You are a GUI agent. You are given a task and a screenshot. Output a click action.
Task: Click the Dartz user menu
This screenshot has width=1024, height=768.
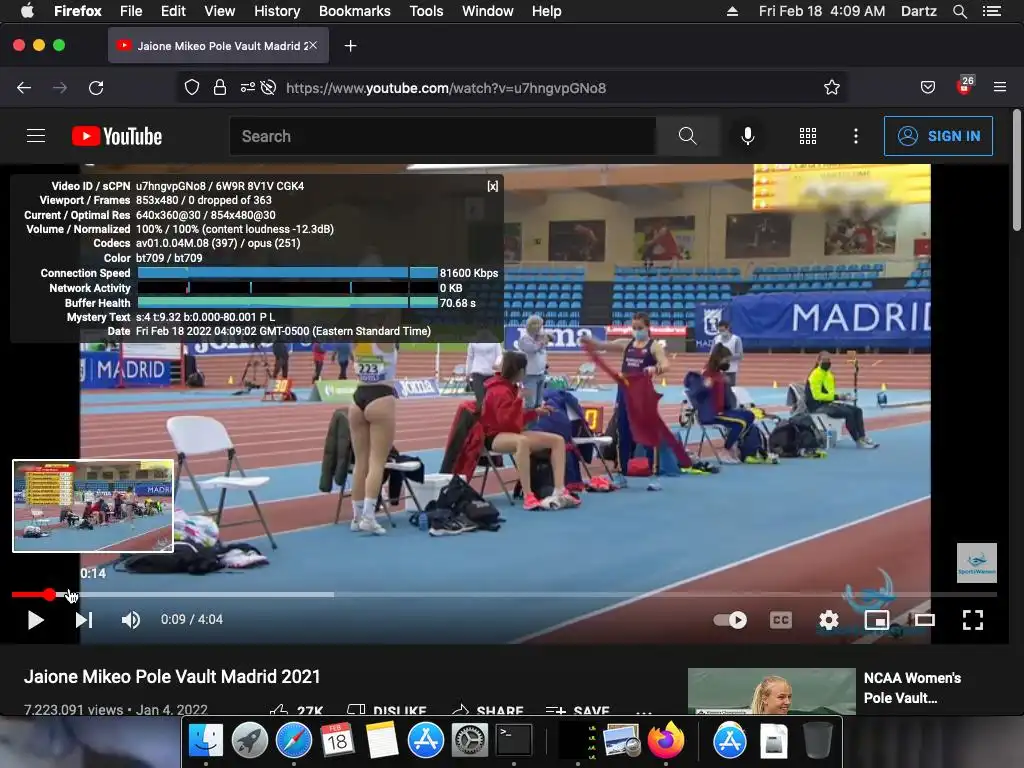pos(918,11)
